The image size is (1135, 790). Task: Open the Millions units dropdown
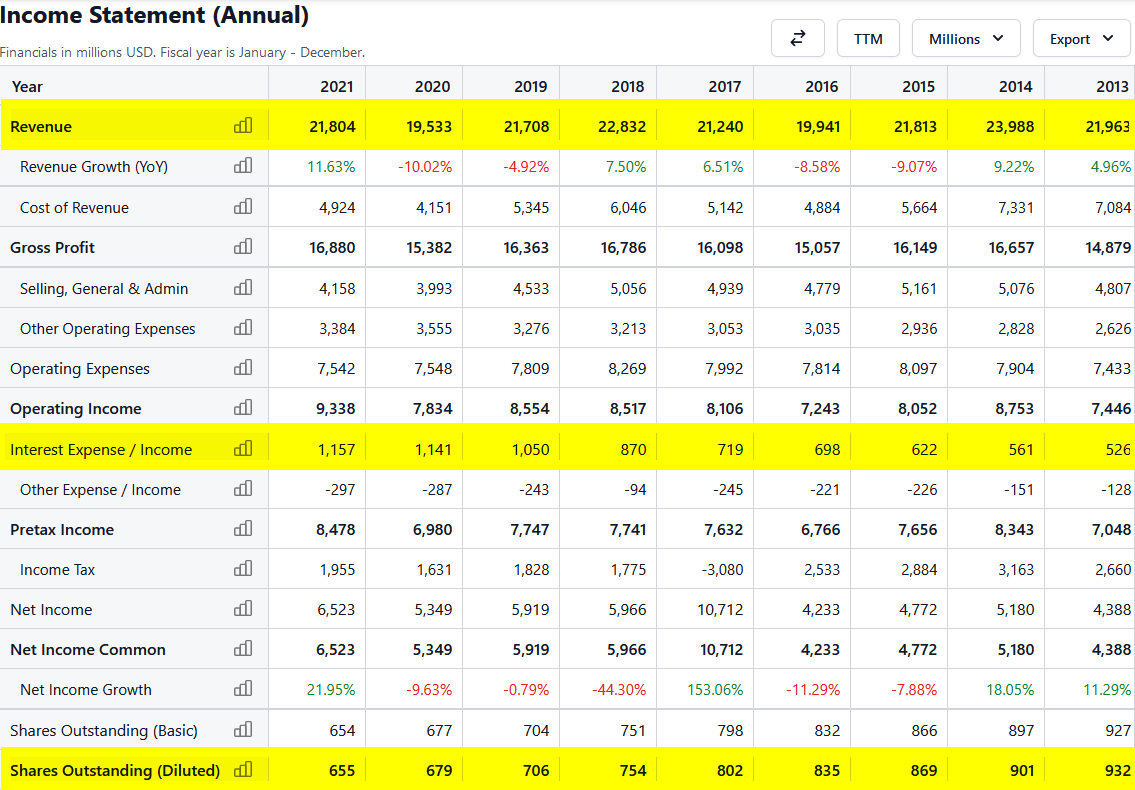(x=966, y=39)
